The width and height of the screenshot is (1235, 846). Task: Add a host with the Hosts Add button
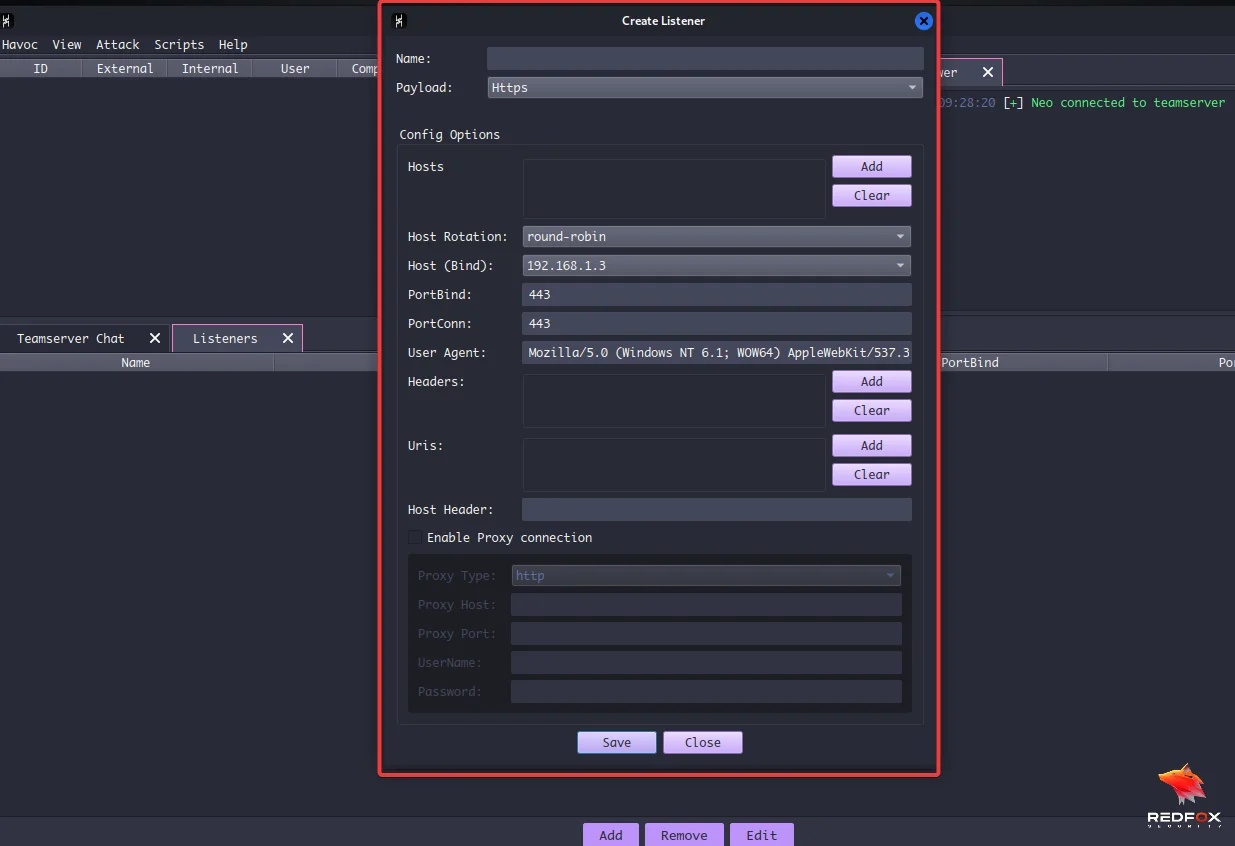pos(871,166)
